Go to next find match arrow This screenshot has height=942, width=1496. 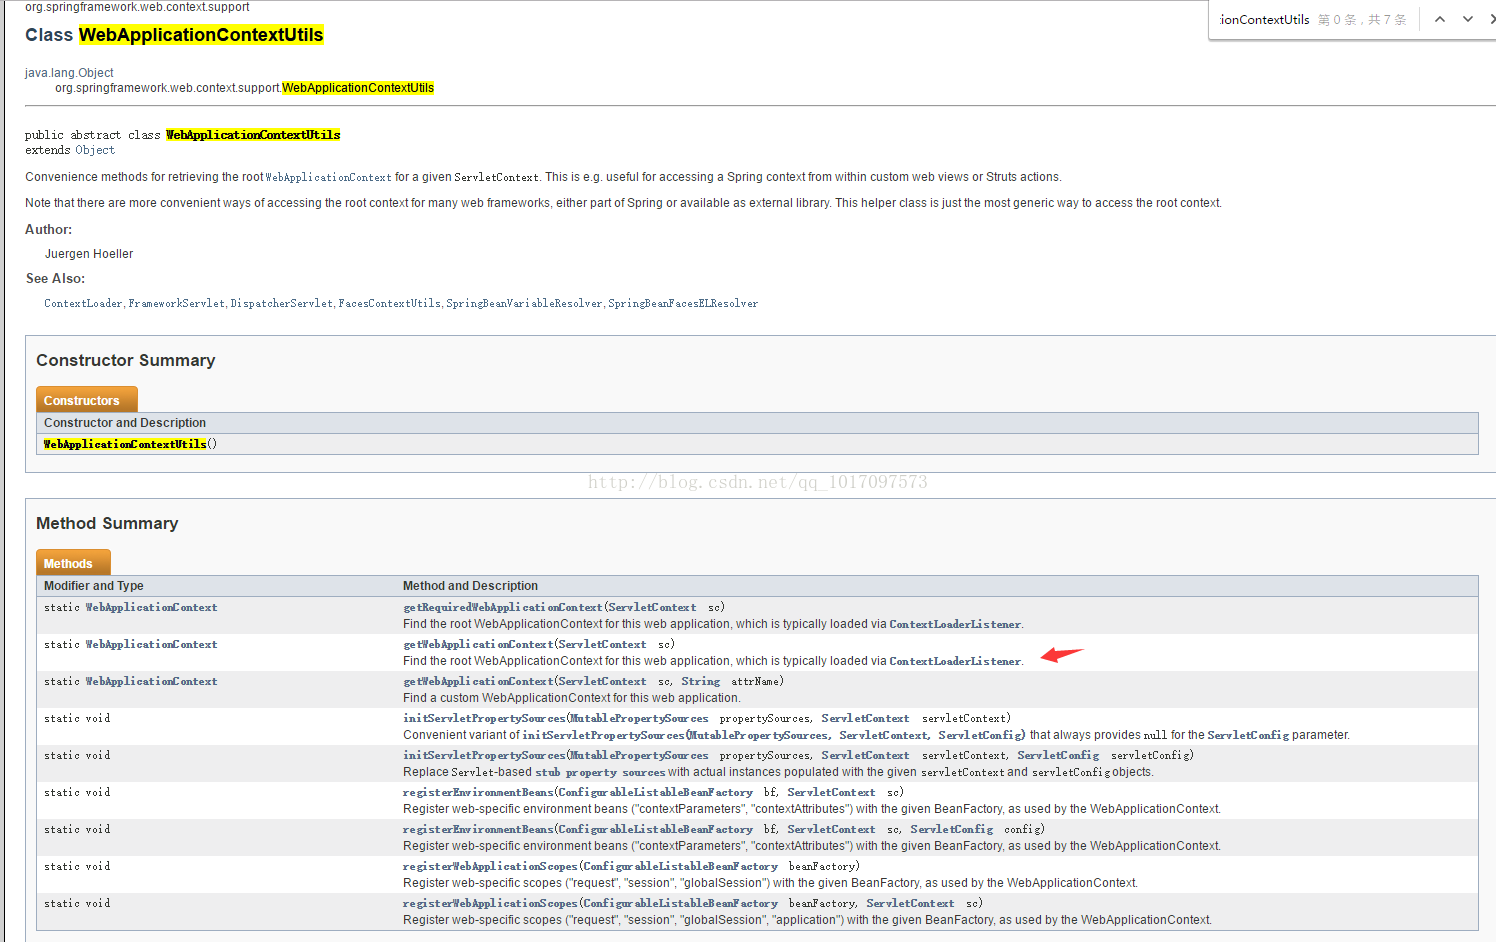pos(1468,19)
